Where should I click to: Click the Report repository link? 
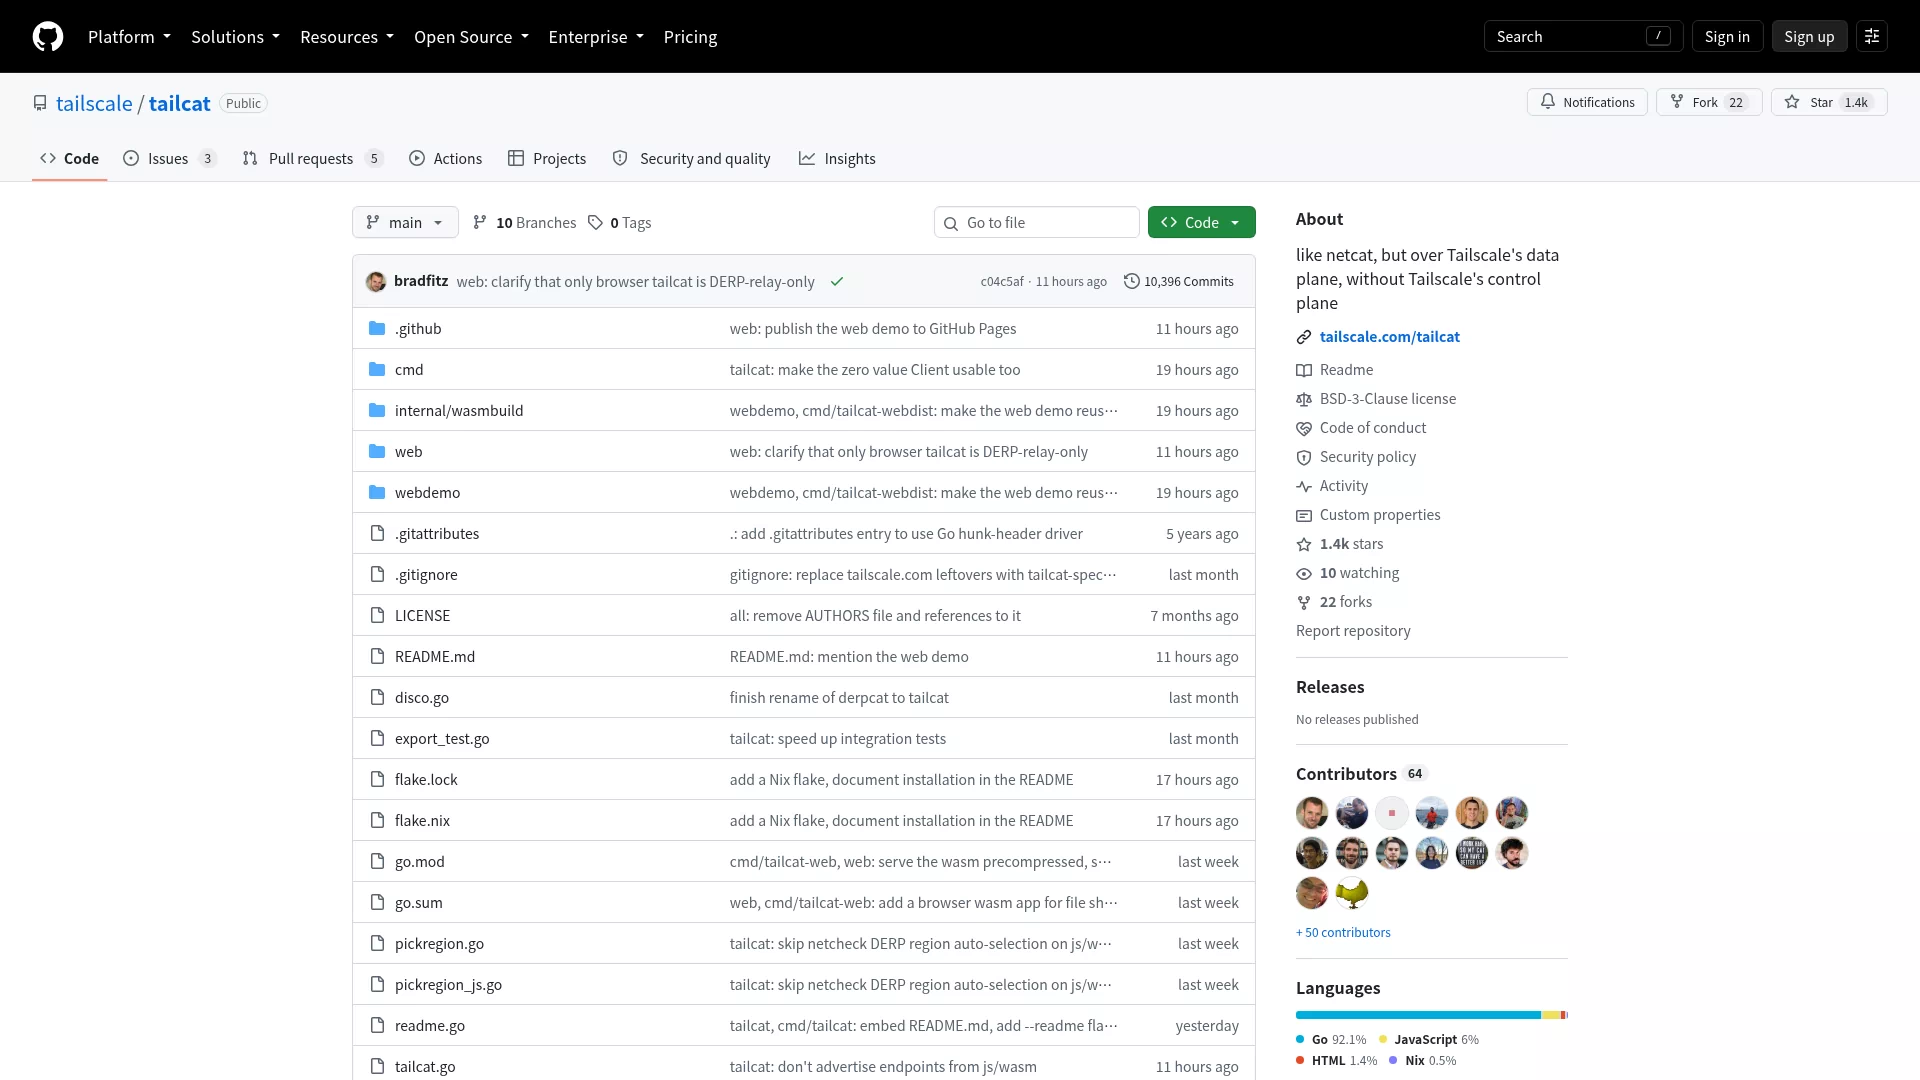click(x=1353, y=631)
